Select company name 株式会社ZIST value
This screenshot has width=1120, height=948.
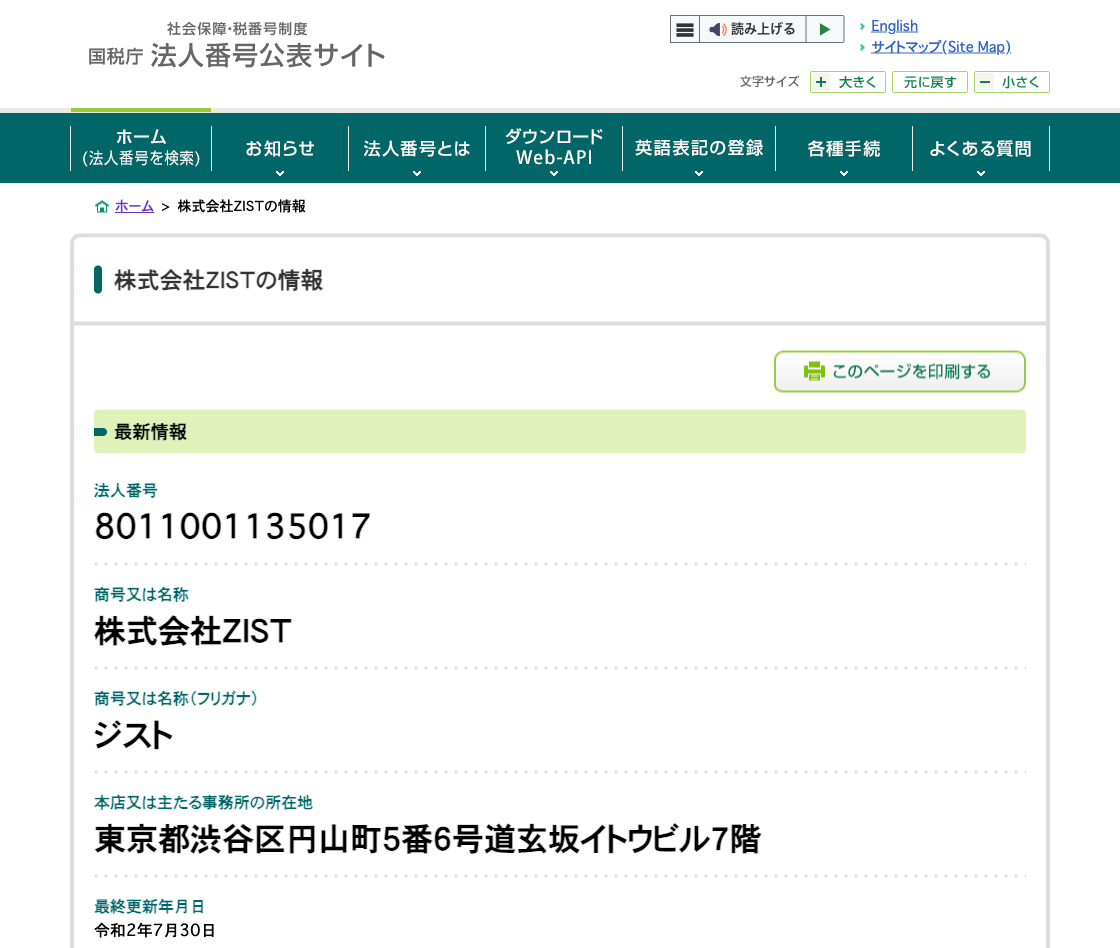[x=193, y=632]
